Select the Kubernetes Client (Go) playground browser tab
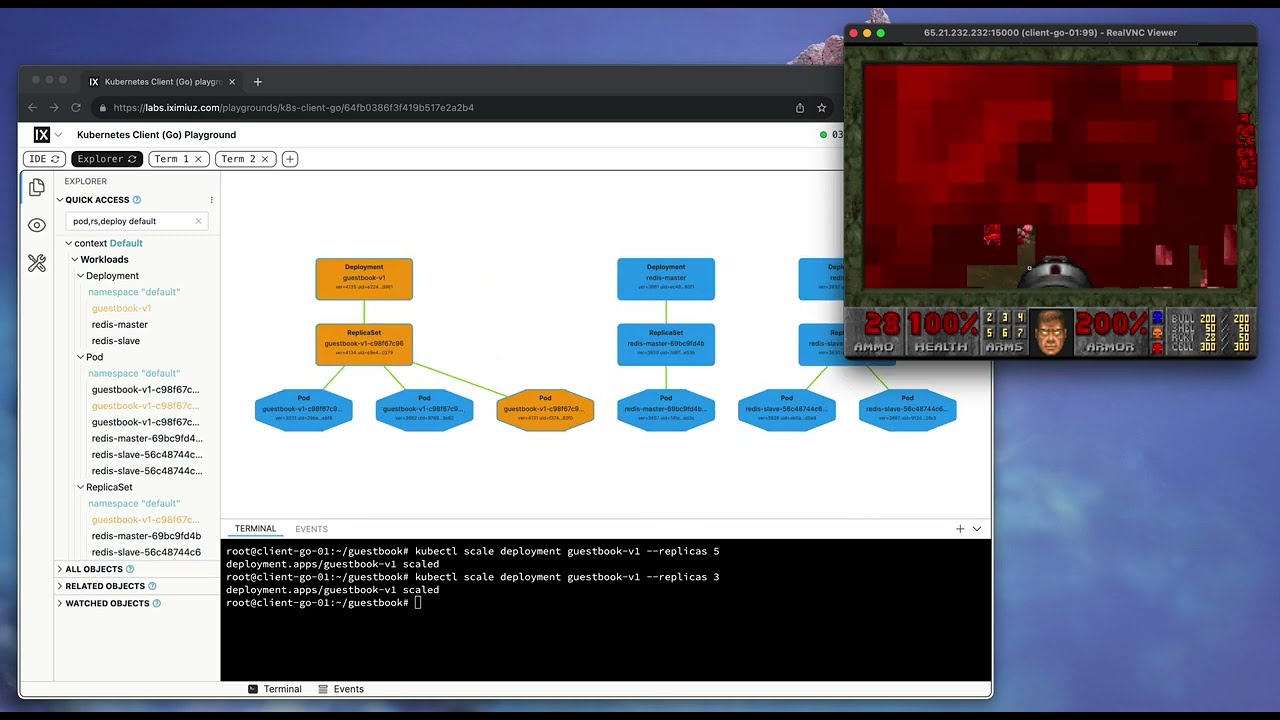This screenshot has width=1280, height=720. (x=160, y=82)
